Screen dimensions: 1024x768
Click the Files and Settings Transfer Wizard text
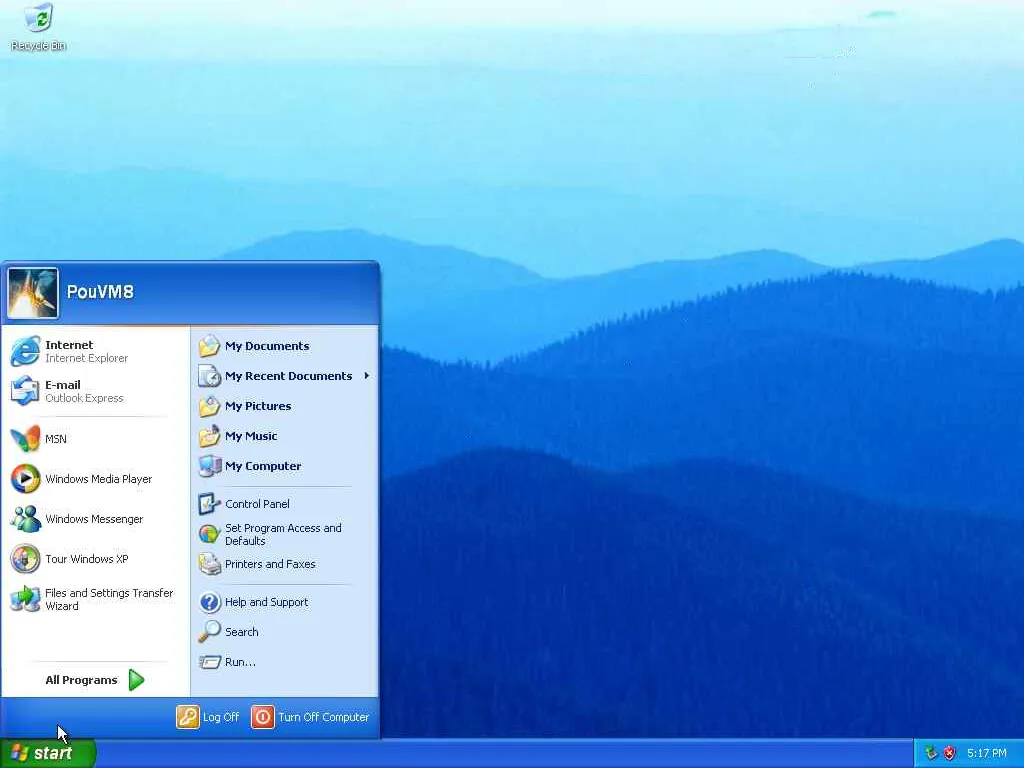coord(109,600)
